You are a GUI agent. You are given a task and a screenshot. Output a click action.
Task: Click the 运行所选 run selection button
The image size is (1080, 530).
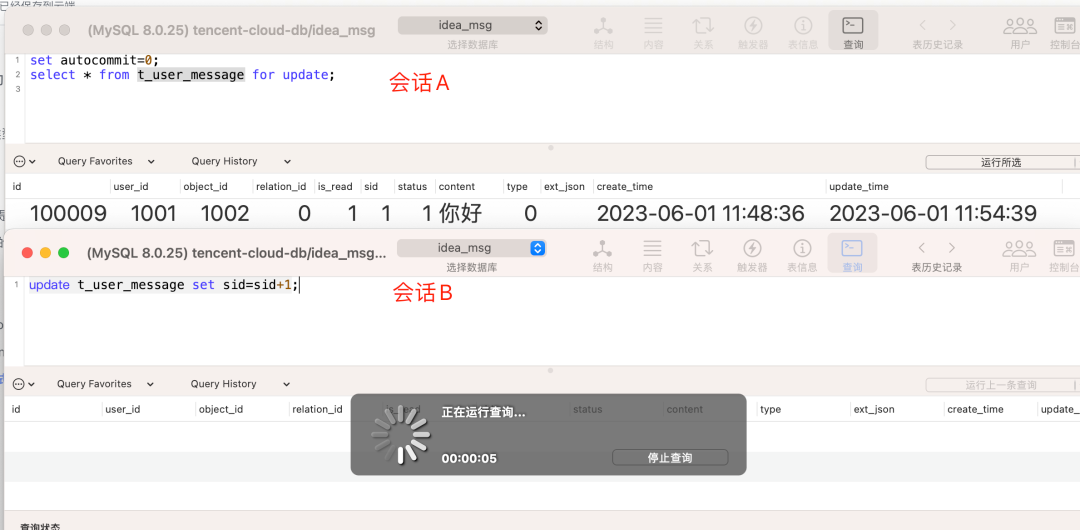point(1000,163)
